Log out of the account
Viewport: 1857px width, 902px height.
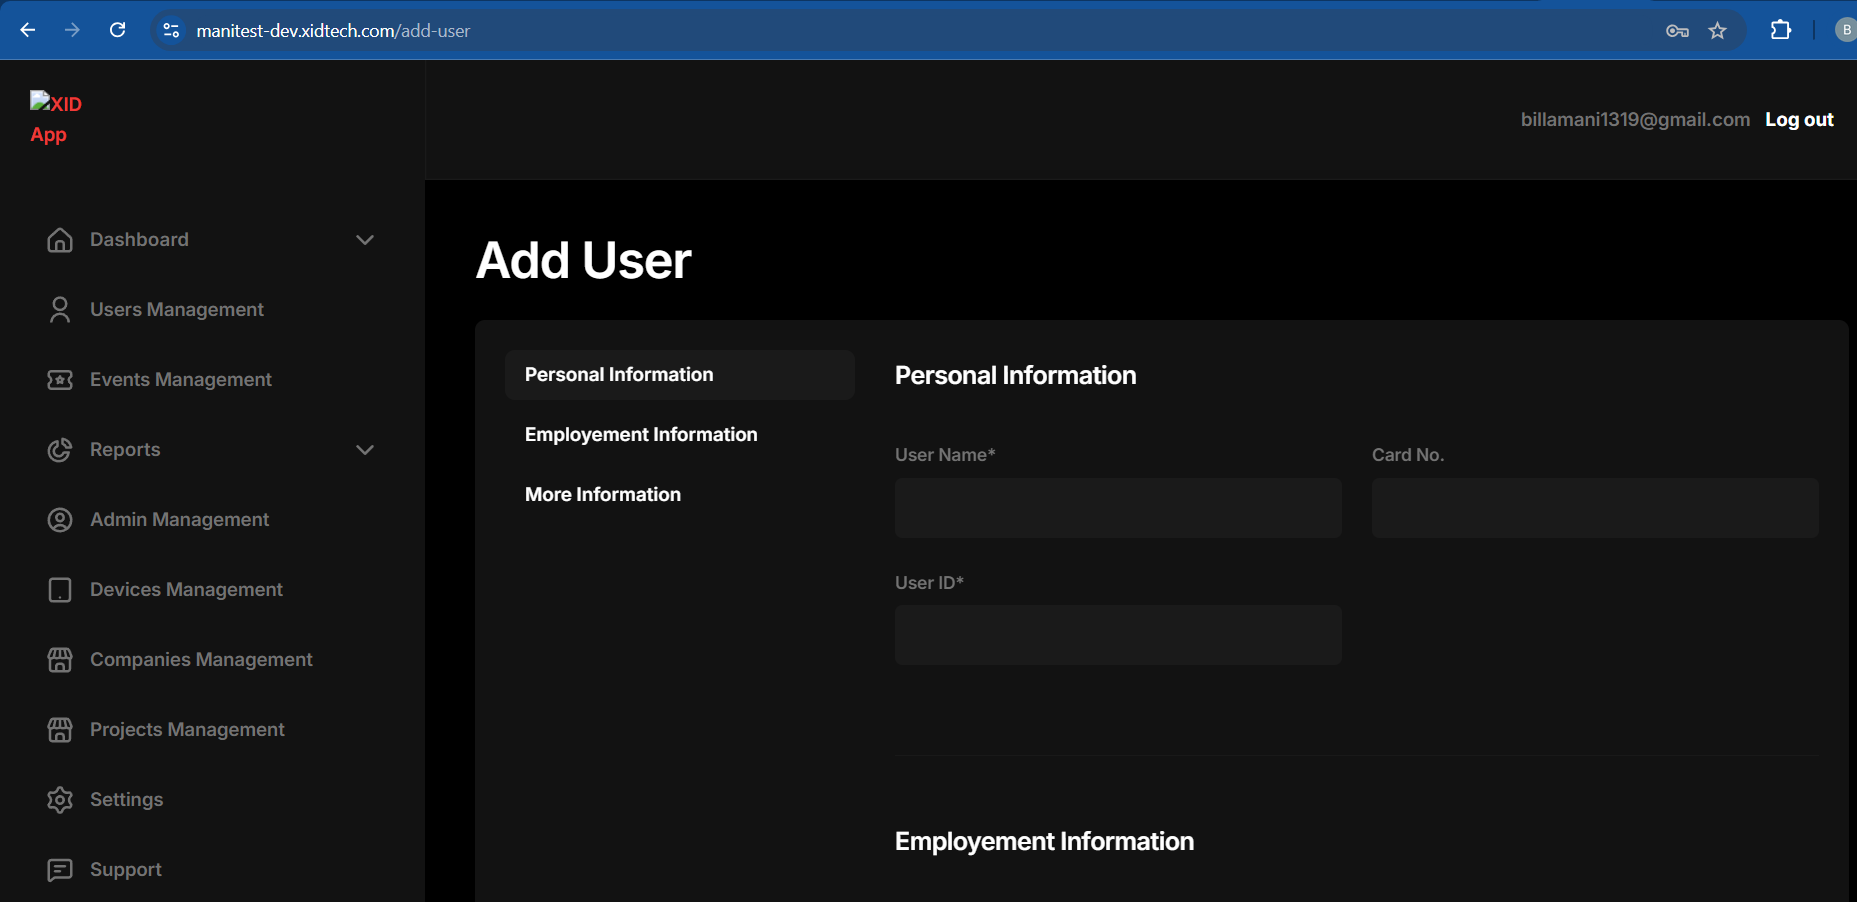click(x=1799, y=120)
